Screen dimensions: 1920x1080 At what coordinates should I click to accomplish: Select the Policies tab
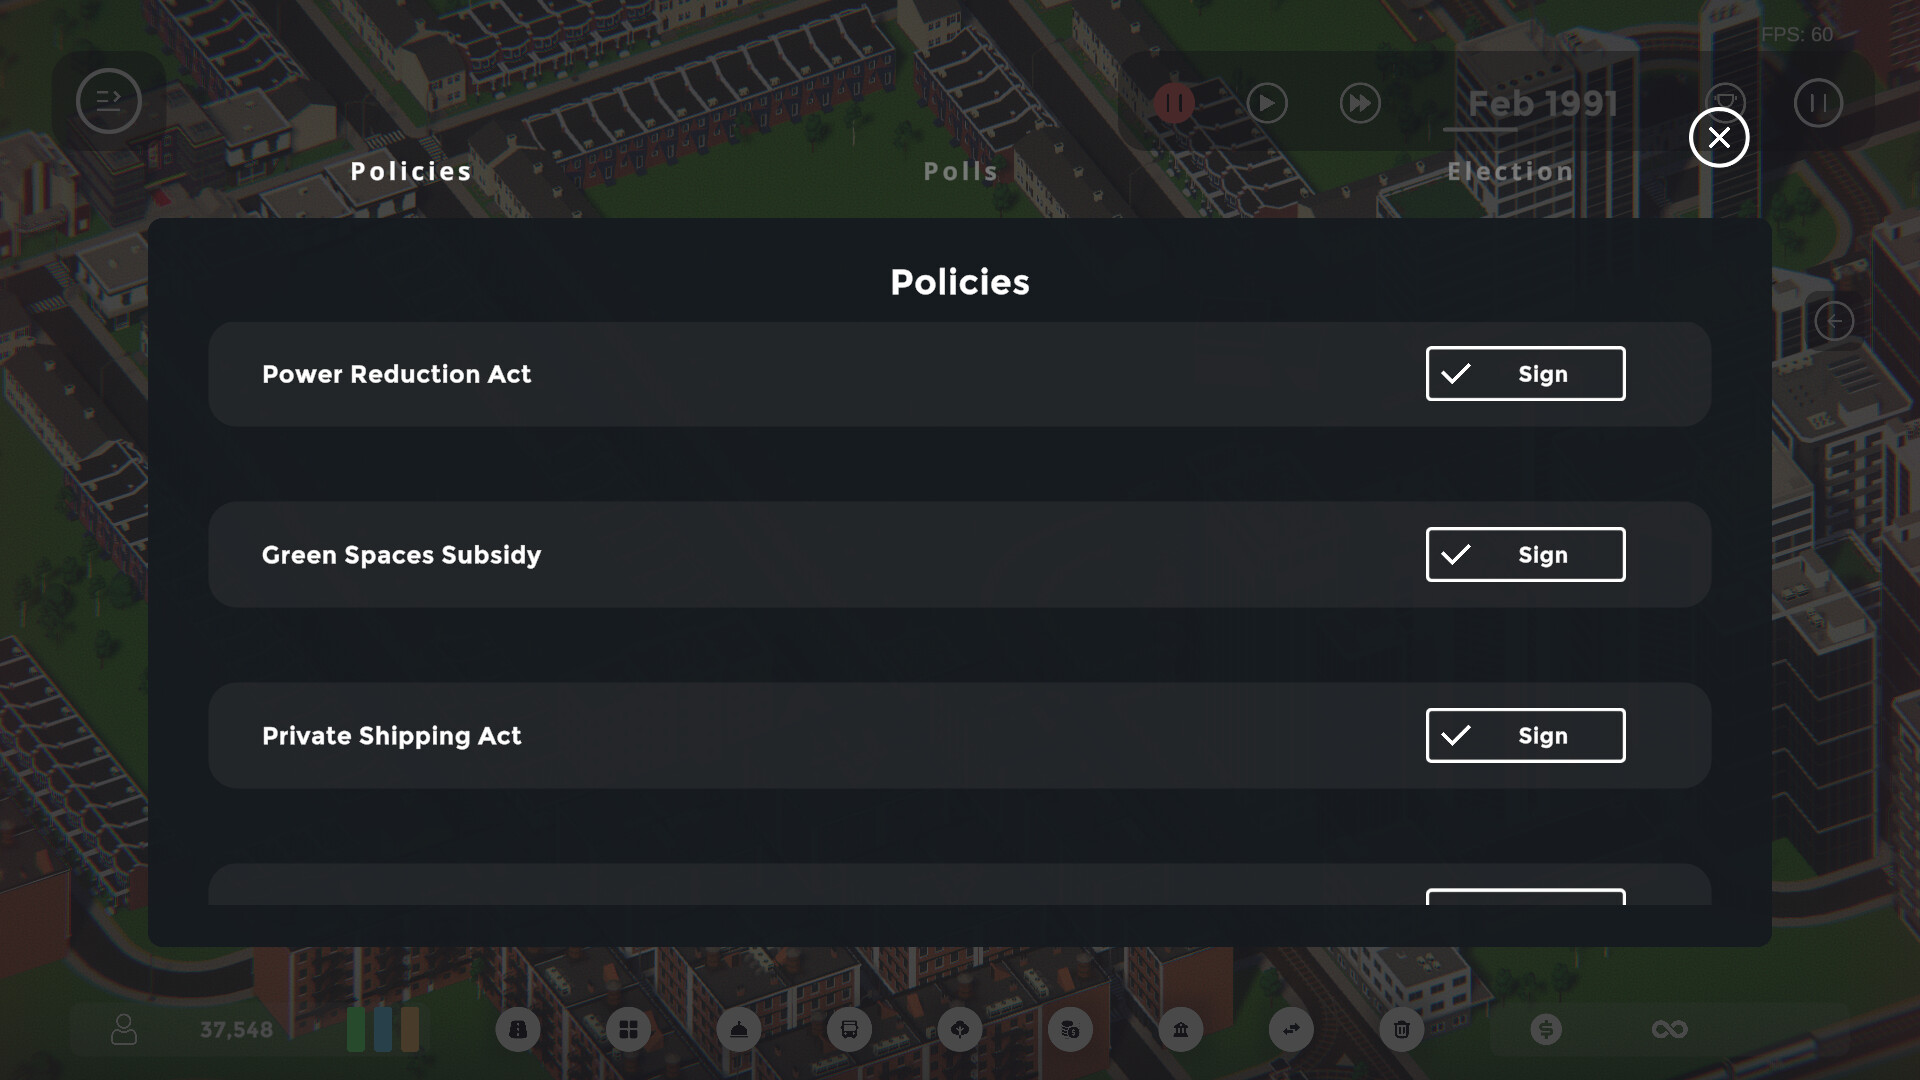point(411,172)
